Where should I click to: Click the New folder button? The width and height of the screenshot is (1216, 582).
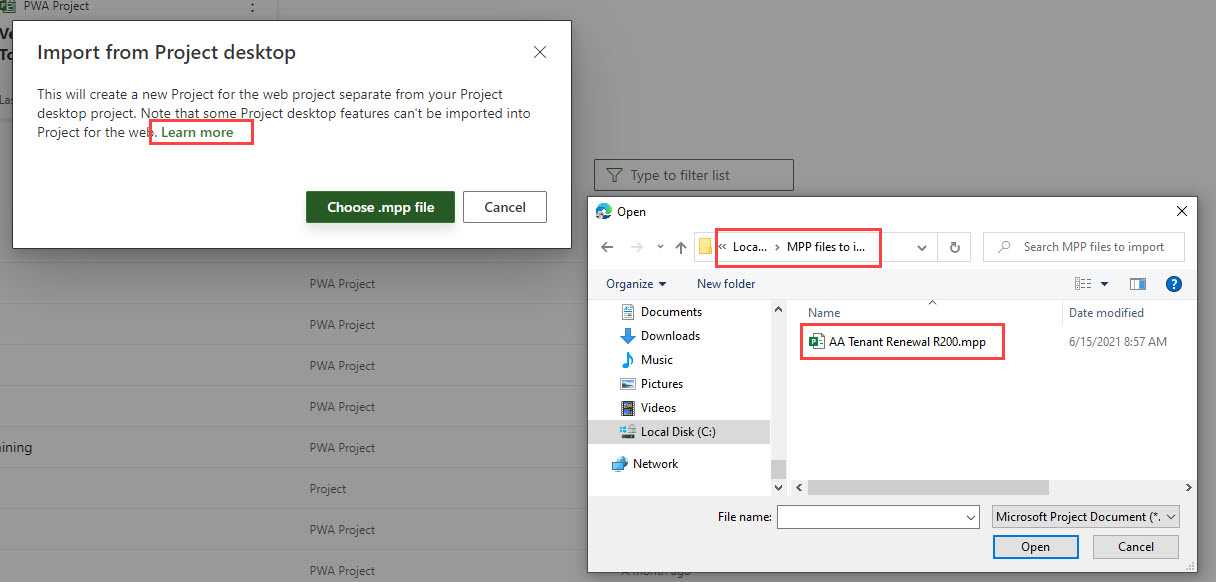pyautogui.click(x=726, y=284)
